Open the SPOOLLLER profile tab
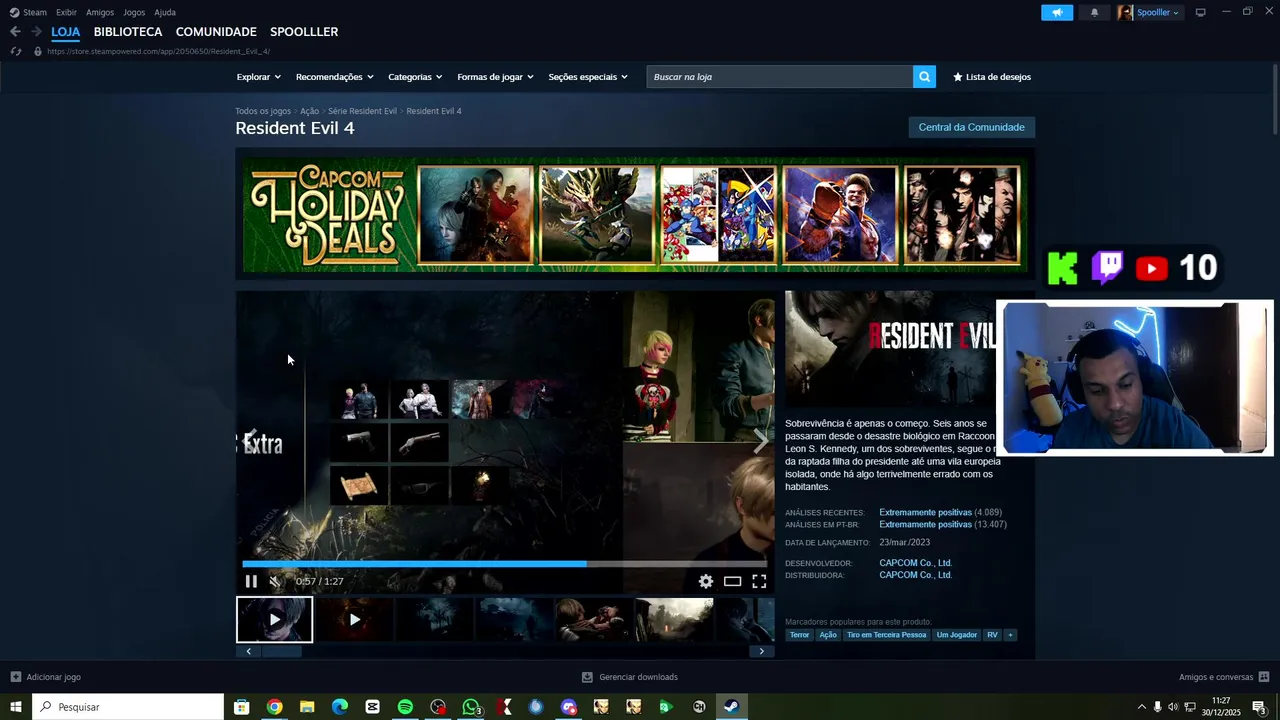The image size is (1280, 720). (x=304, y=32)
